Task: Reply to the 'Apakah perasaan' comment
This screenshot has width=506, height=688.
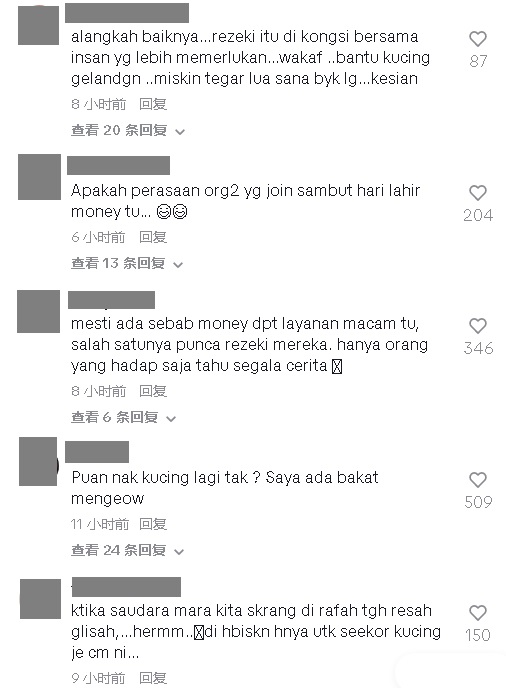Action: (x=153, y=237)
